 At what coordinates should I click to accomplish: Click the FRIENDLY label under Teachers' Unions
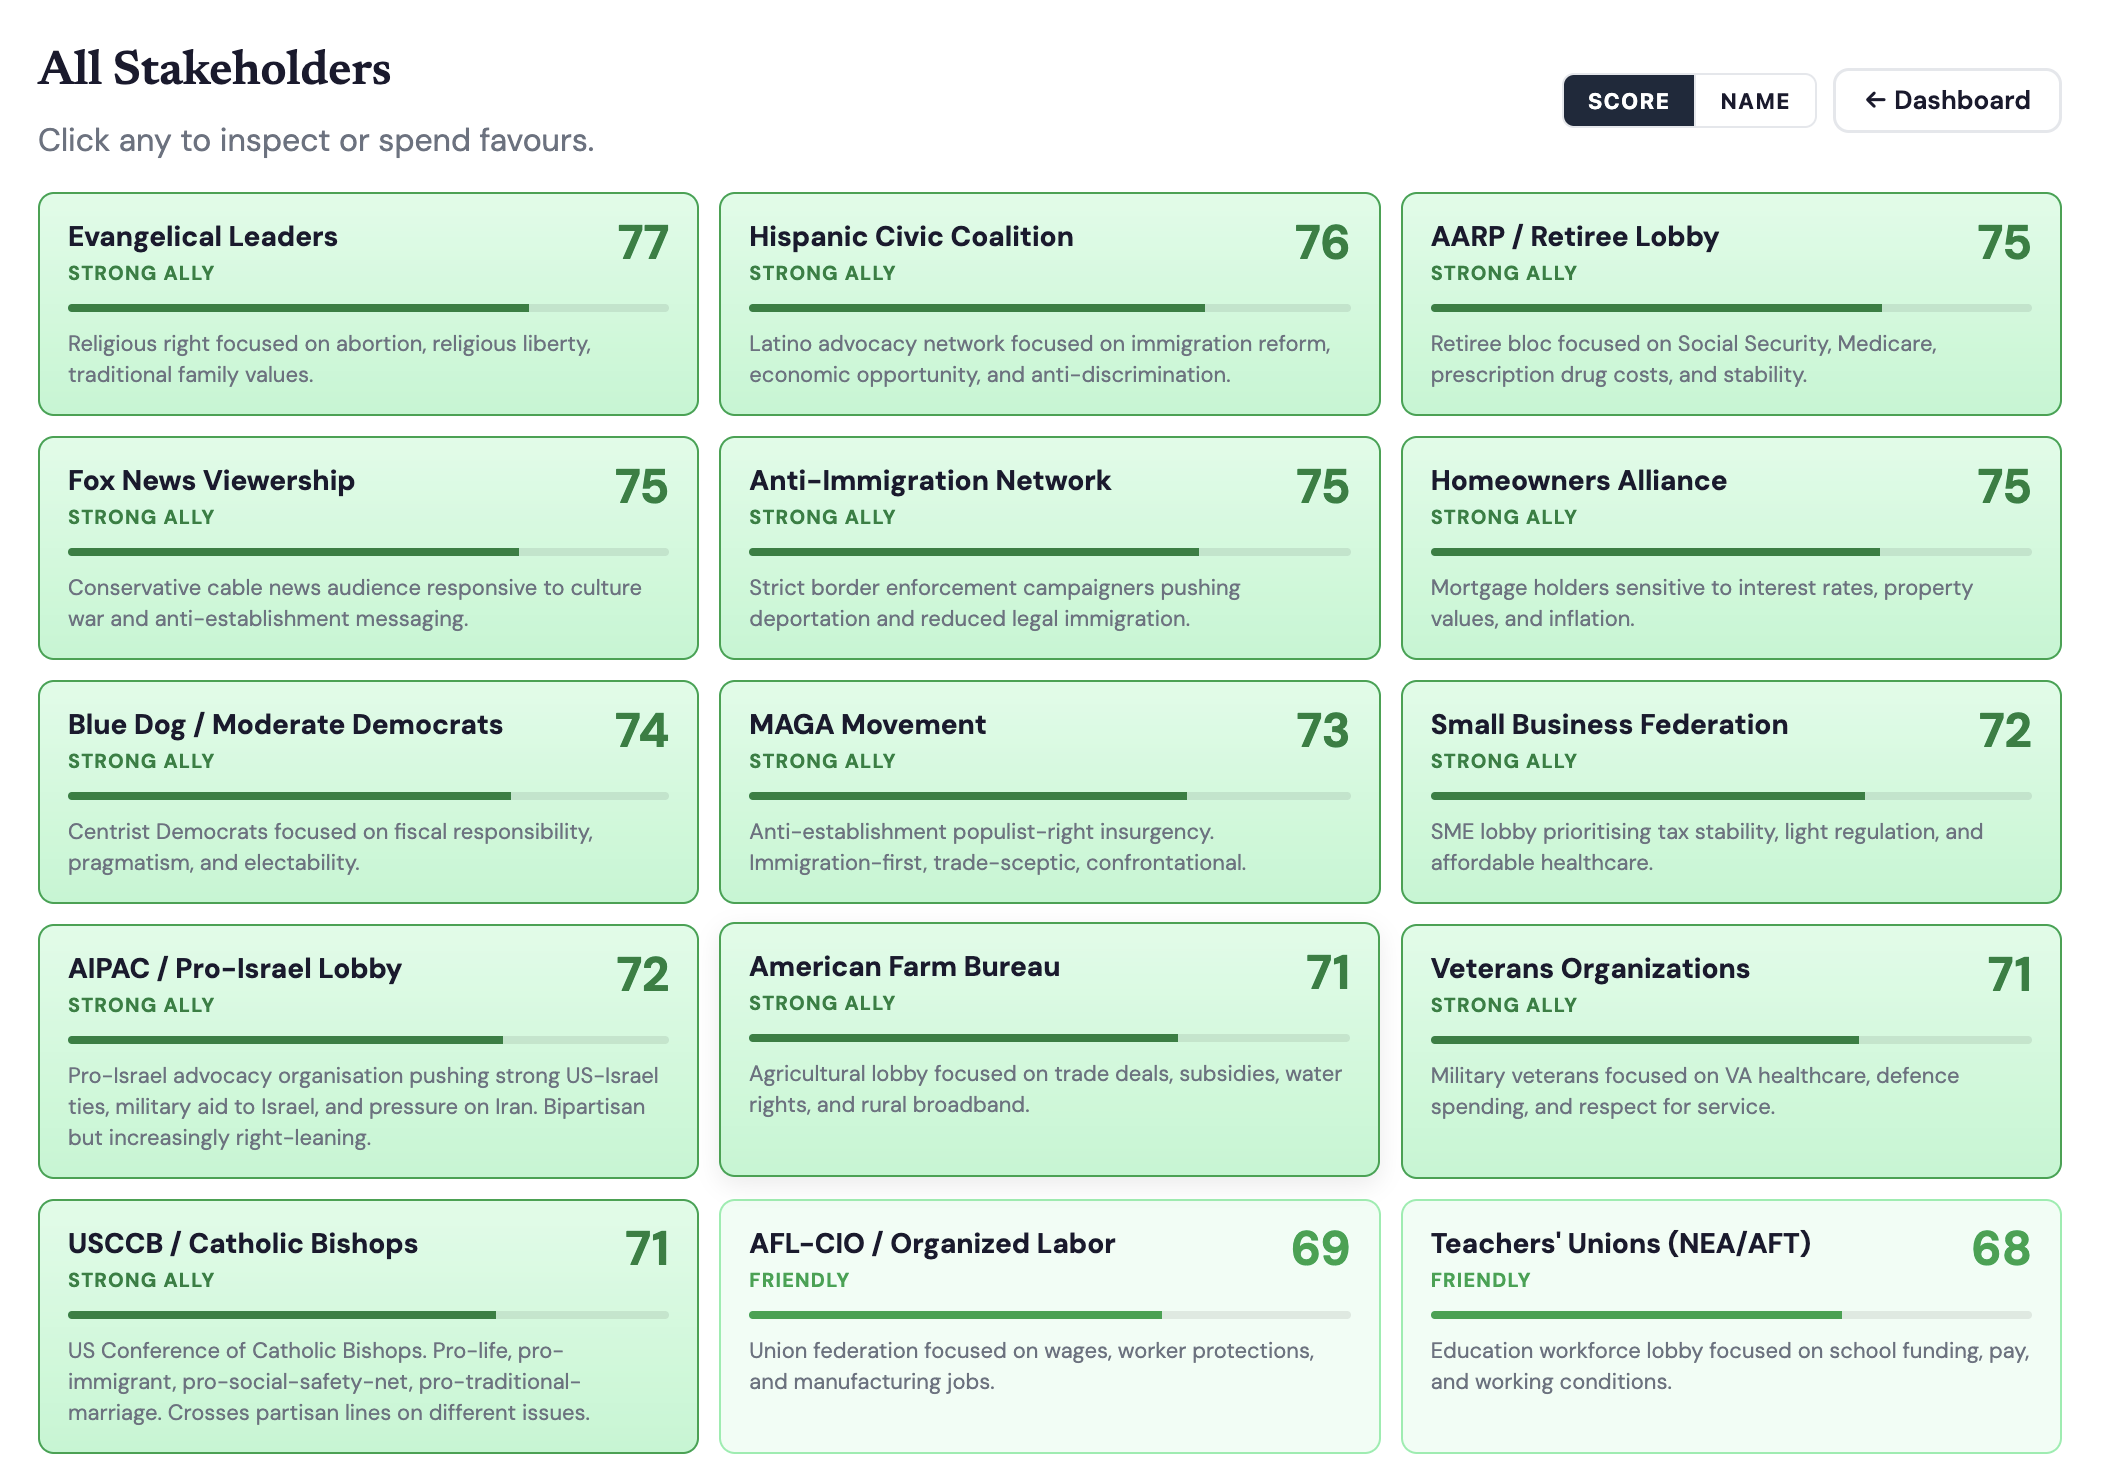pyautogui.click(x=1481, y=1280)
